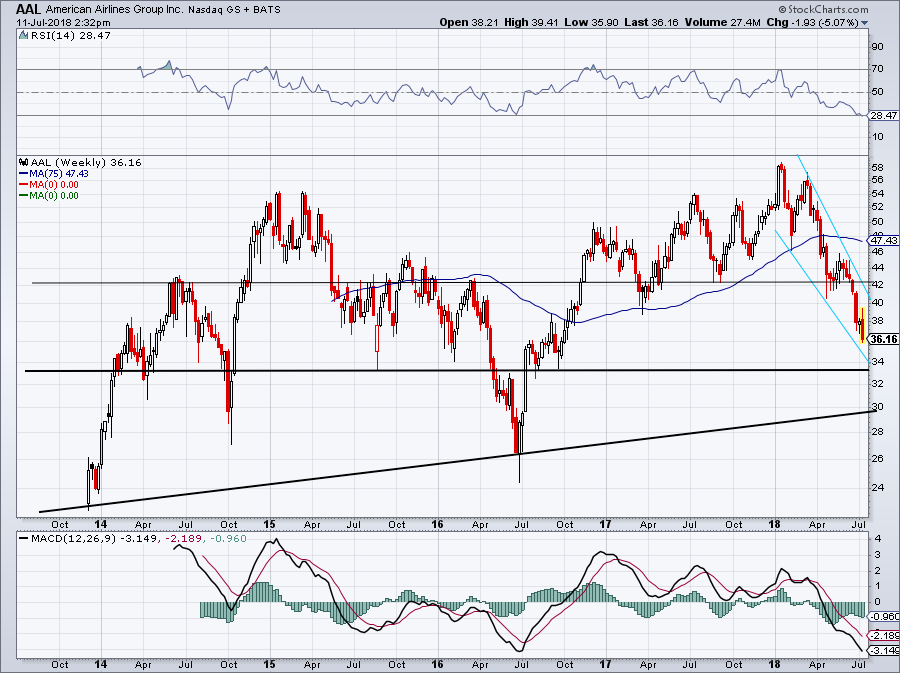Screen dimensions: 900x673
Task: Click the Open 38.21 quote value
Action: 470,22
